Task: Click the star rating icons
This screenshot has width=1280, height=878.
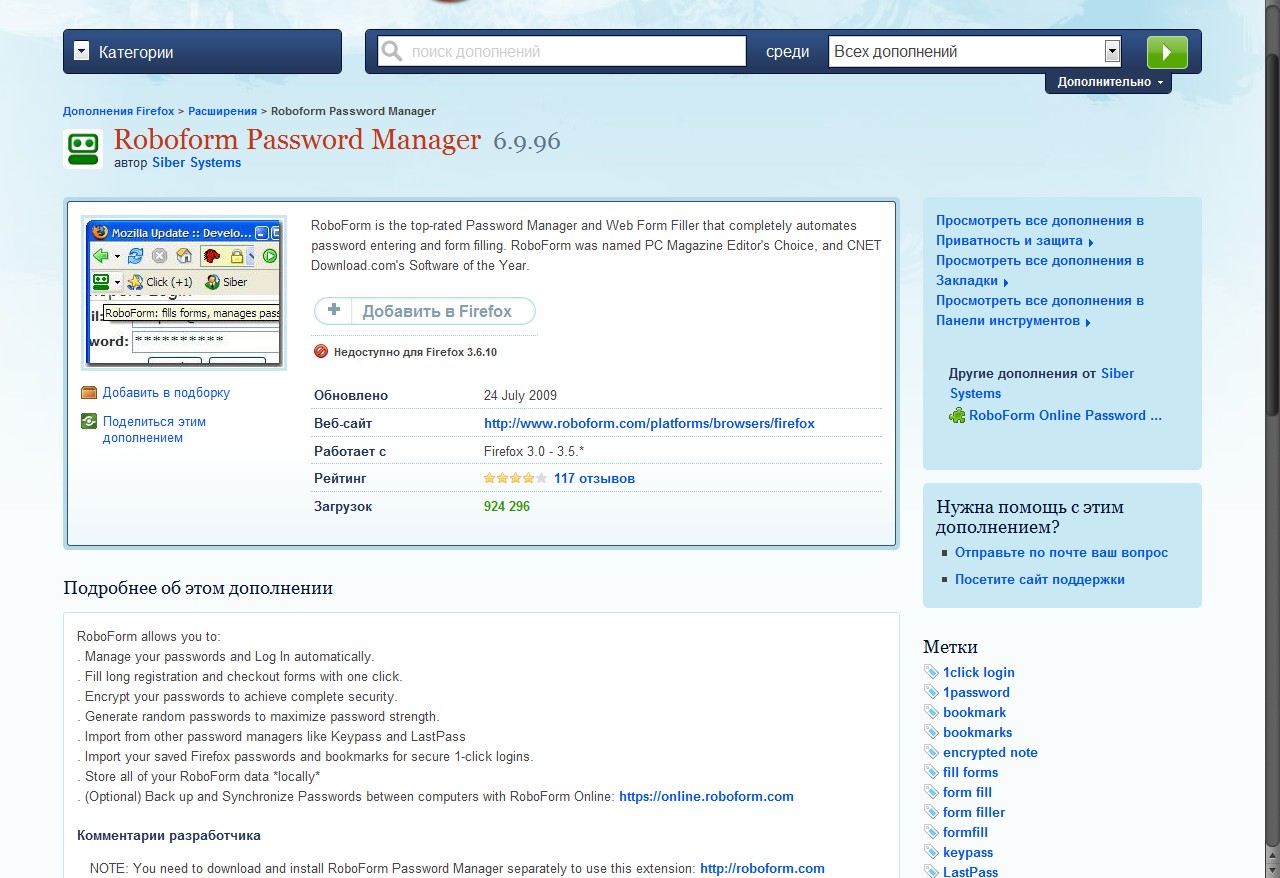Action: 515,479
